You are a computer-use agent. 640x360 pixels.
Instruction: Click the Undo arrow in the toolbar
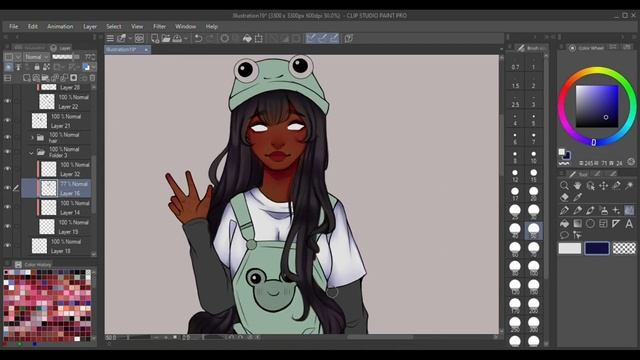pos(198,38)
